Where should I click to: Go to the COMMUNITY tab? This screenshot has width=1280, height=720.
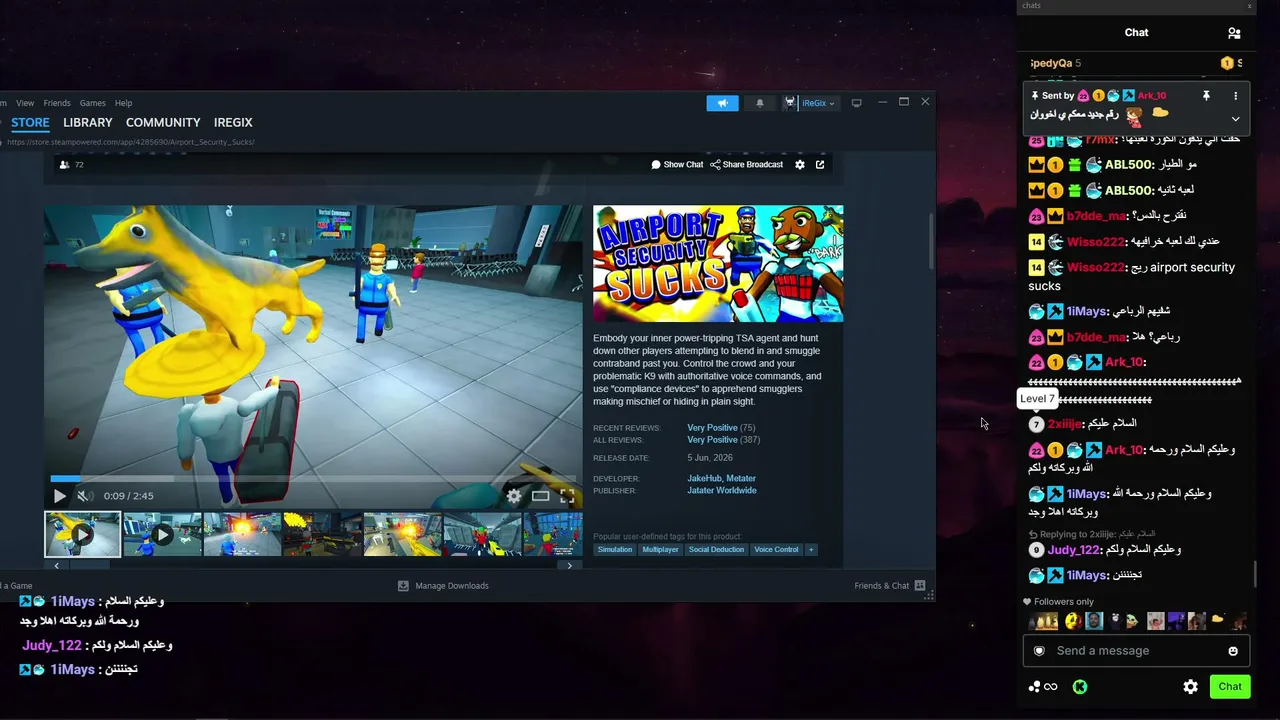tap(163, 122)
